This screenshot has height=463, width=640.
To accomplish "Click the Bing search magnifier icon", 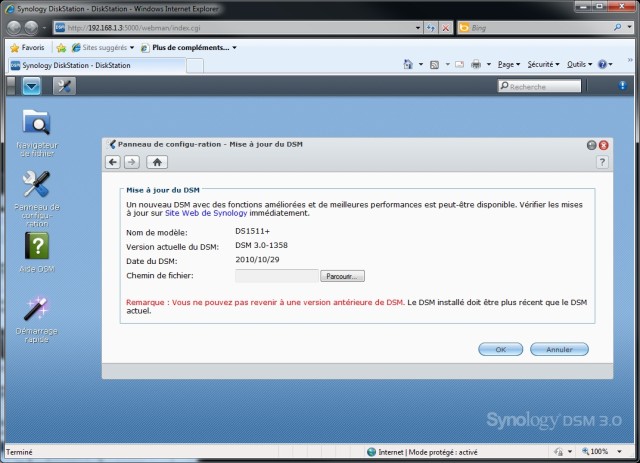I will 618,27.
